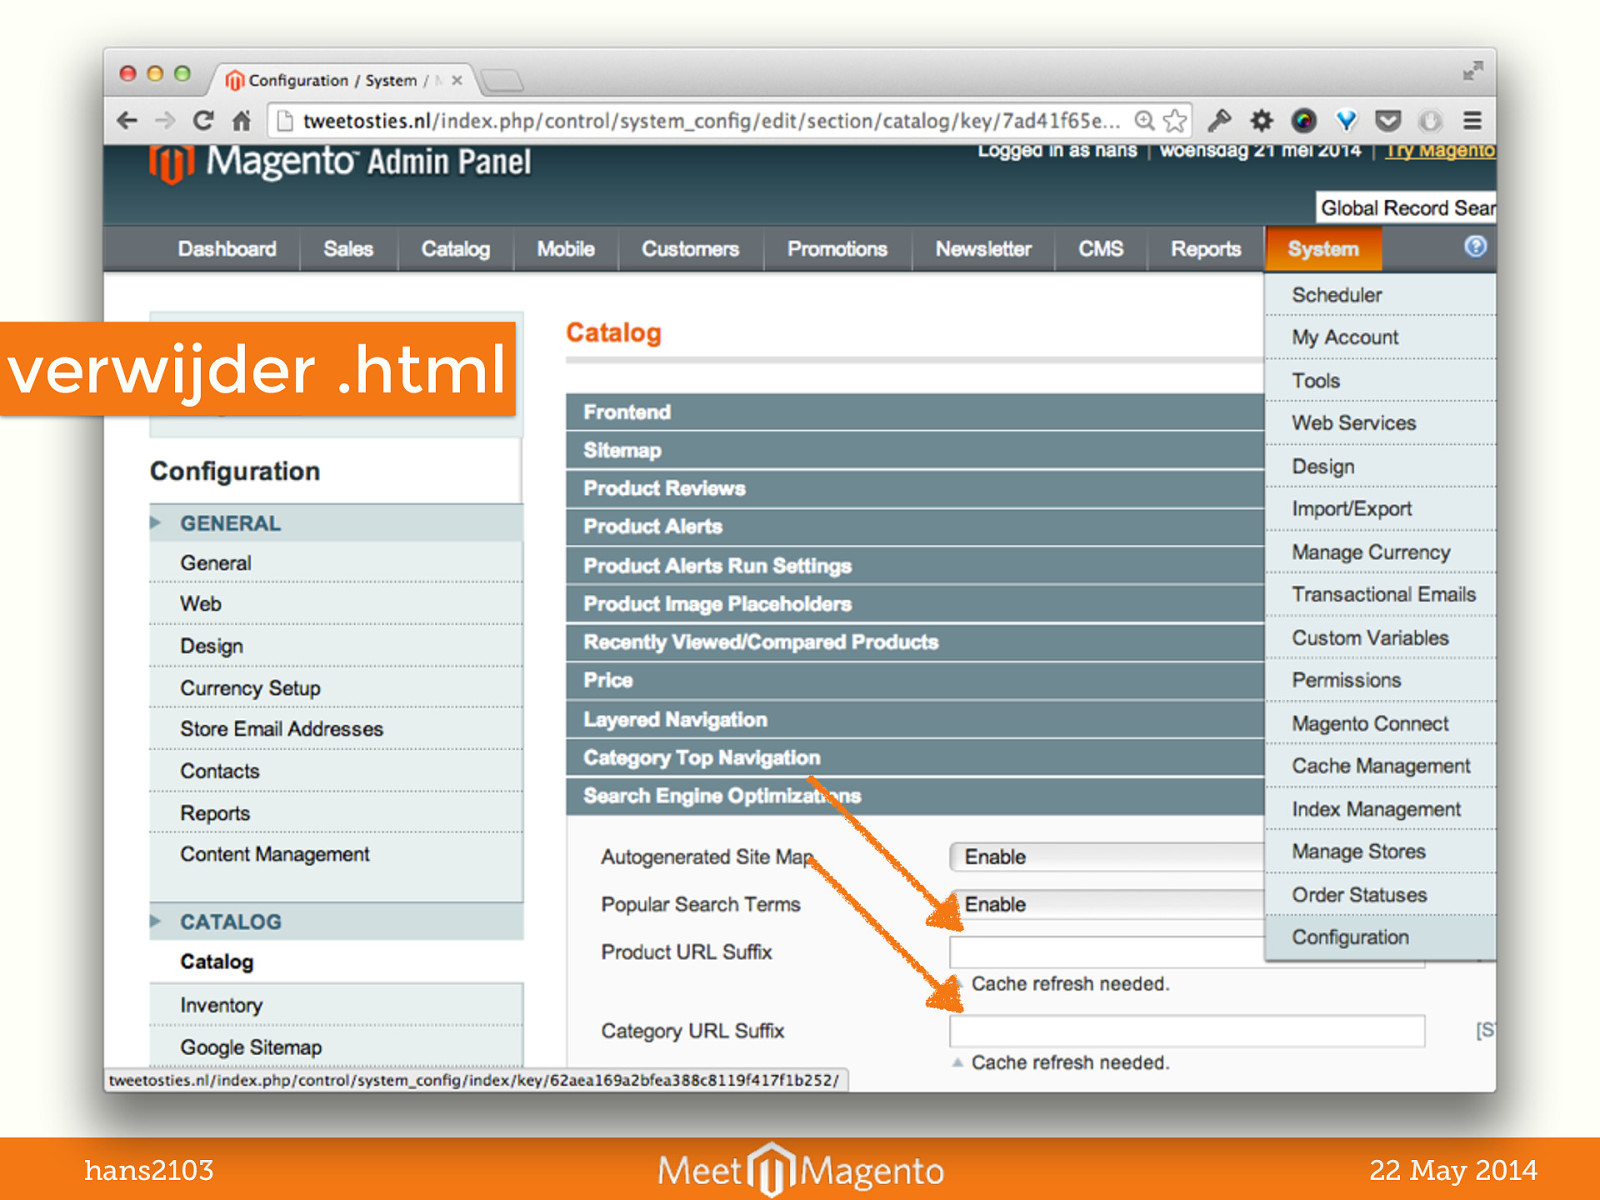Select Web Services in System dropdown
The image size is (1600, 1200).
tap(1381, 423)
